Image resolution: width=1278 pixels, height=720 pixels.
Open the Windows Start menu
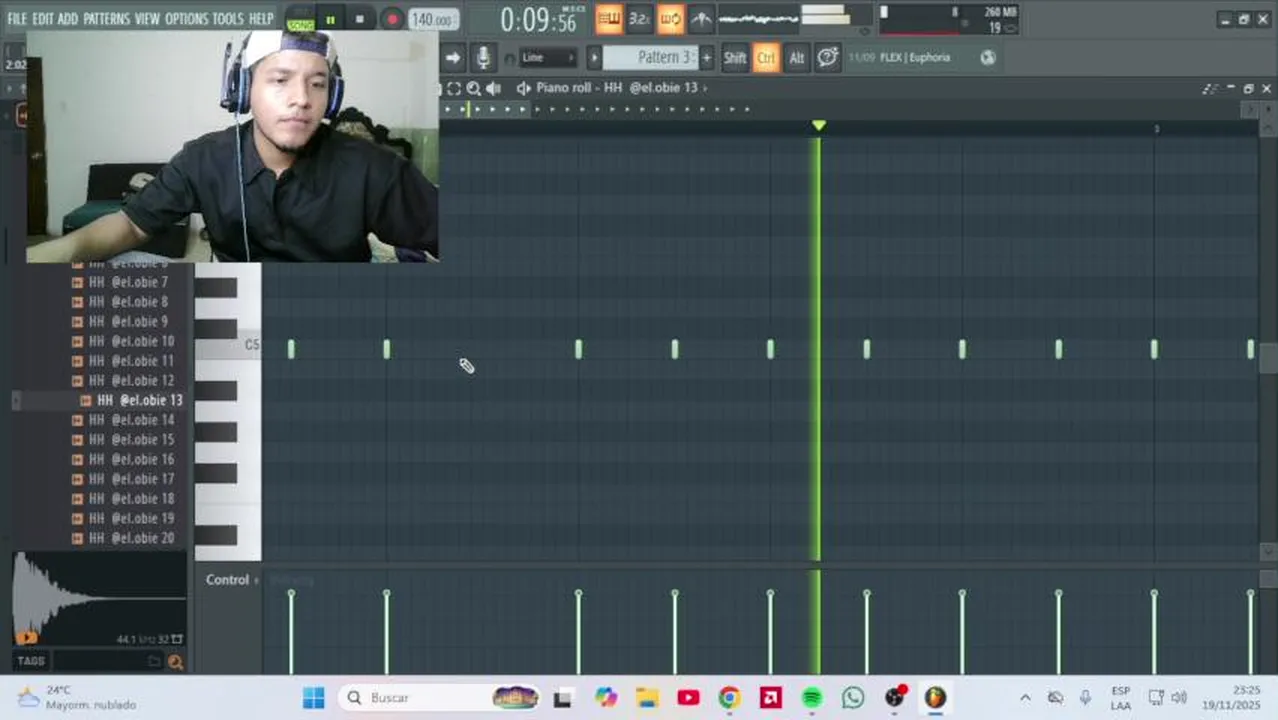click(313, 697)
